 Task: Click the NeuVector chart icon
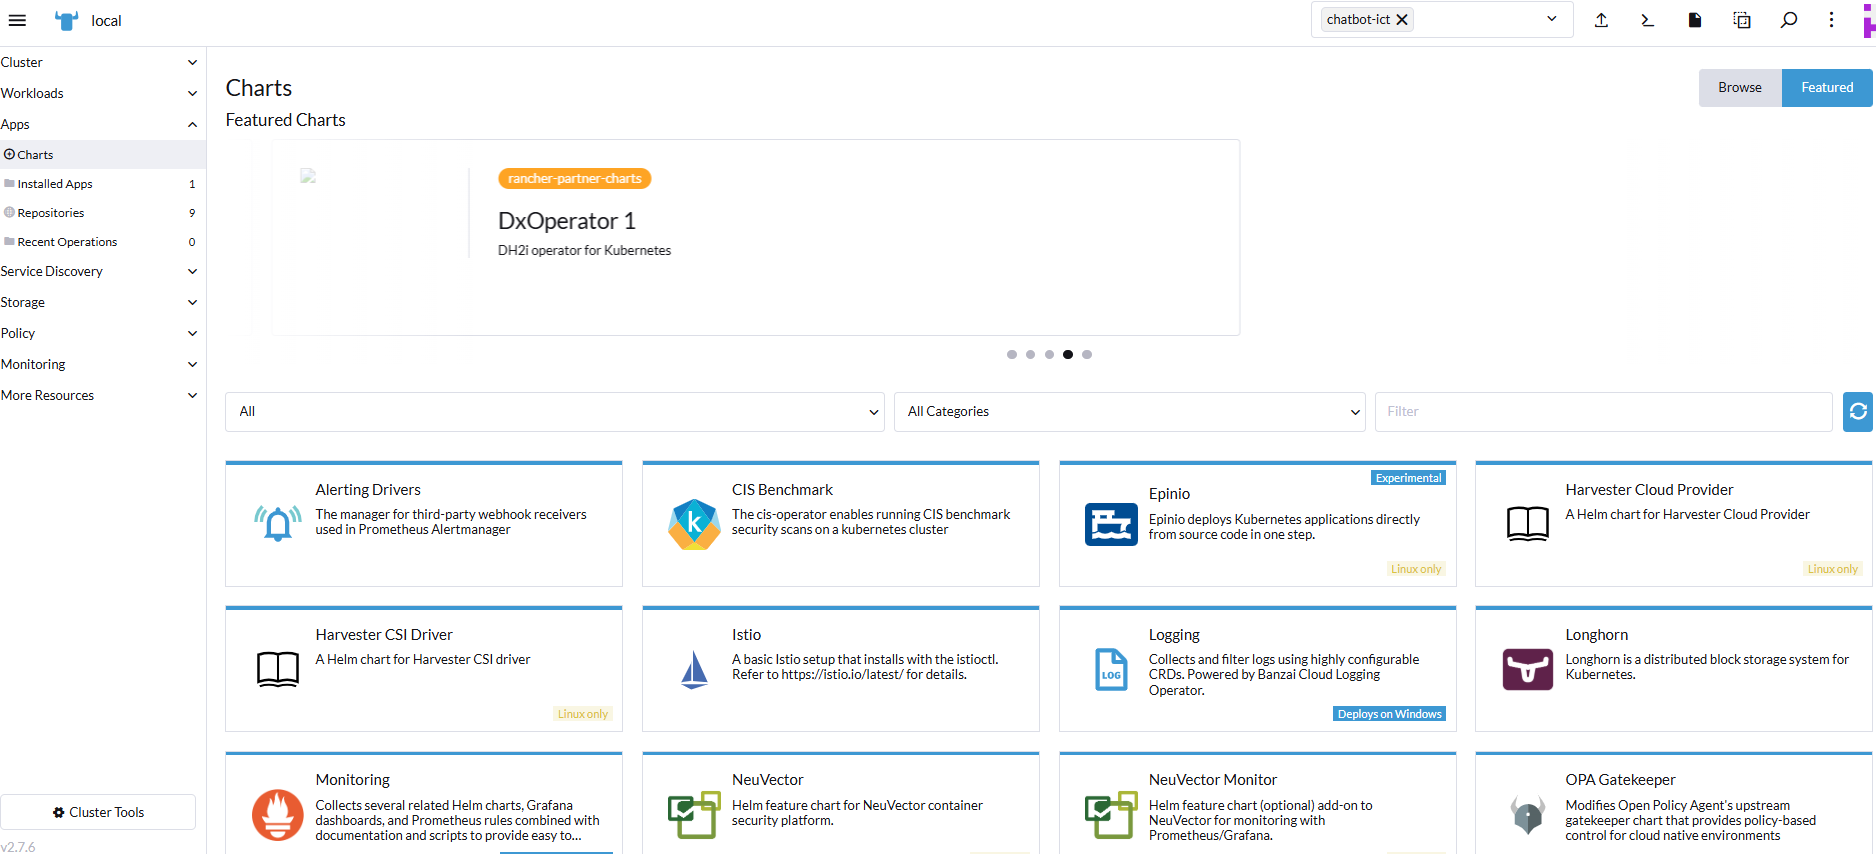[694, 815]
